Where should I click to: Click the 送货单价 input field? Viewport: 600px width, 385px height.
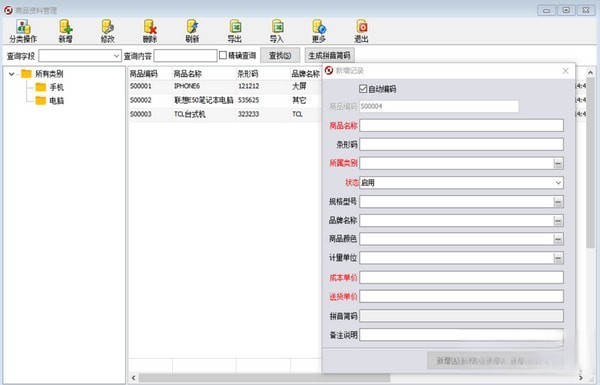461,296
